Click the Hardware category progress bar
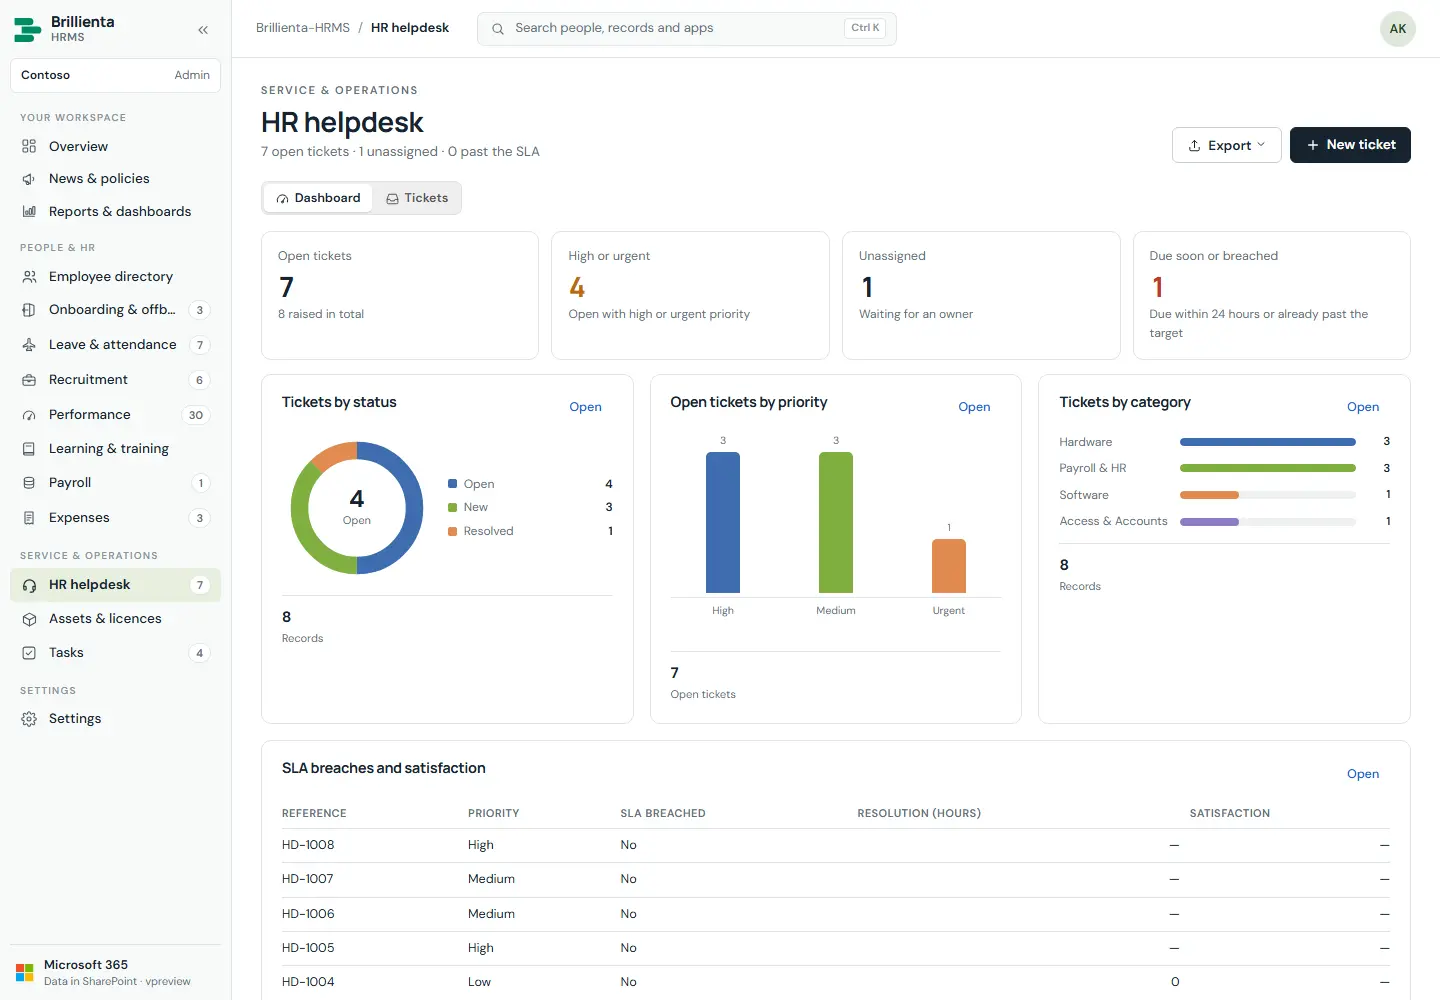Screen dimensions: 1440x1000 pyautogui.click(x=1268, y=442)
